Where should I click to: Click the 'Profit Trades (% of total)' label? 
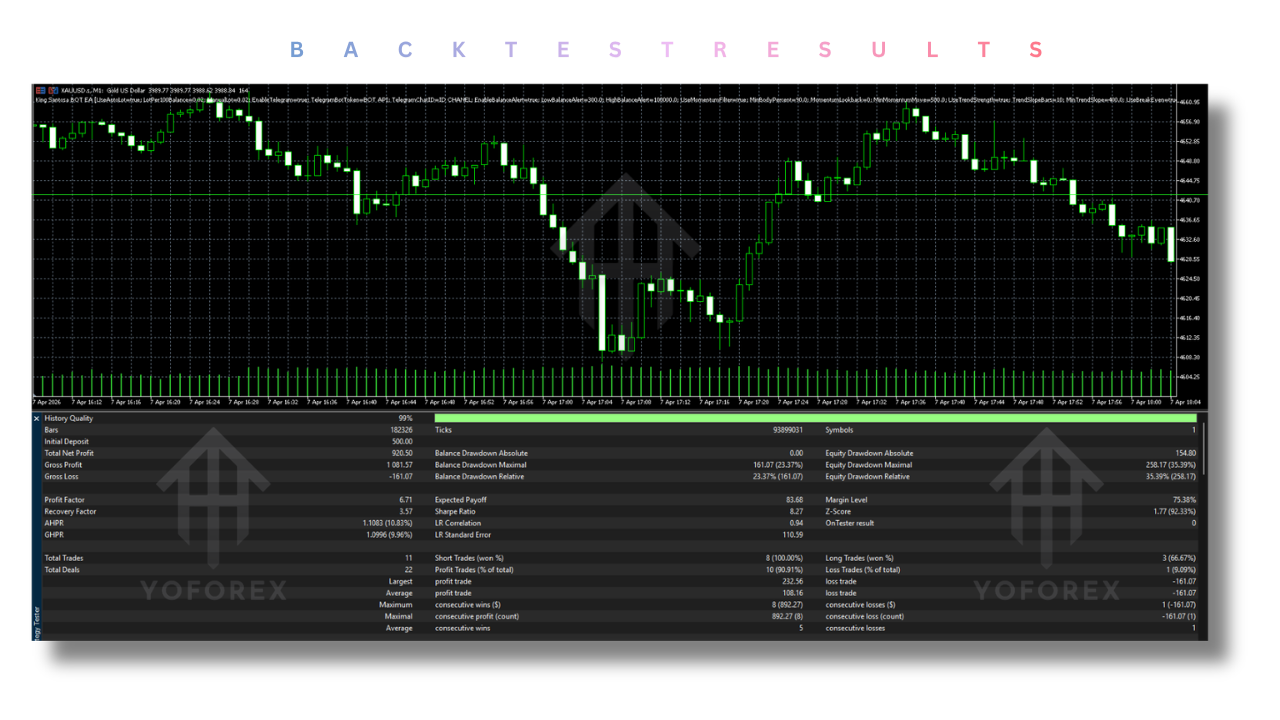click(474, 570)
